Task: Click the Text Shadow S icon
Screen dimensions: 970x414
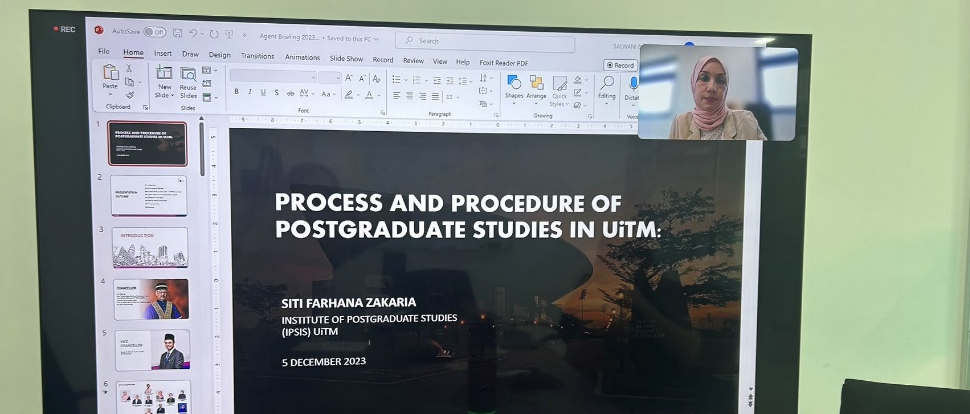Action: click(x=277, y=92)
